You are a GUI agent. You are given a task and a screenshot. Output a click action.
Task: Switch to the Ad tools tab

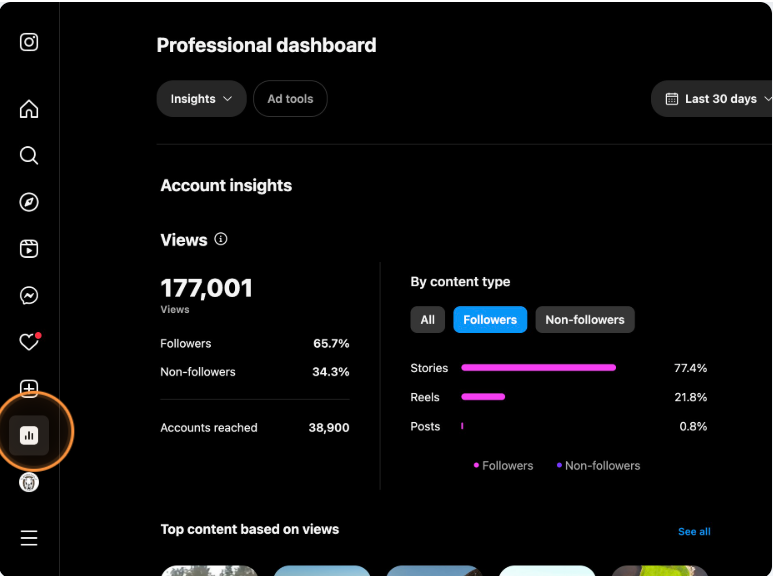tap(290, 99)
